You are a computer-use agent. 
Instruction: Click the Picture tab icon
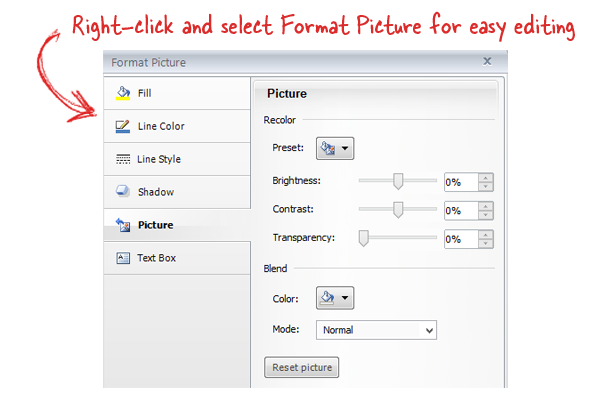coord(124,225)
